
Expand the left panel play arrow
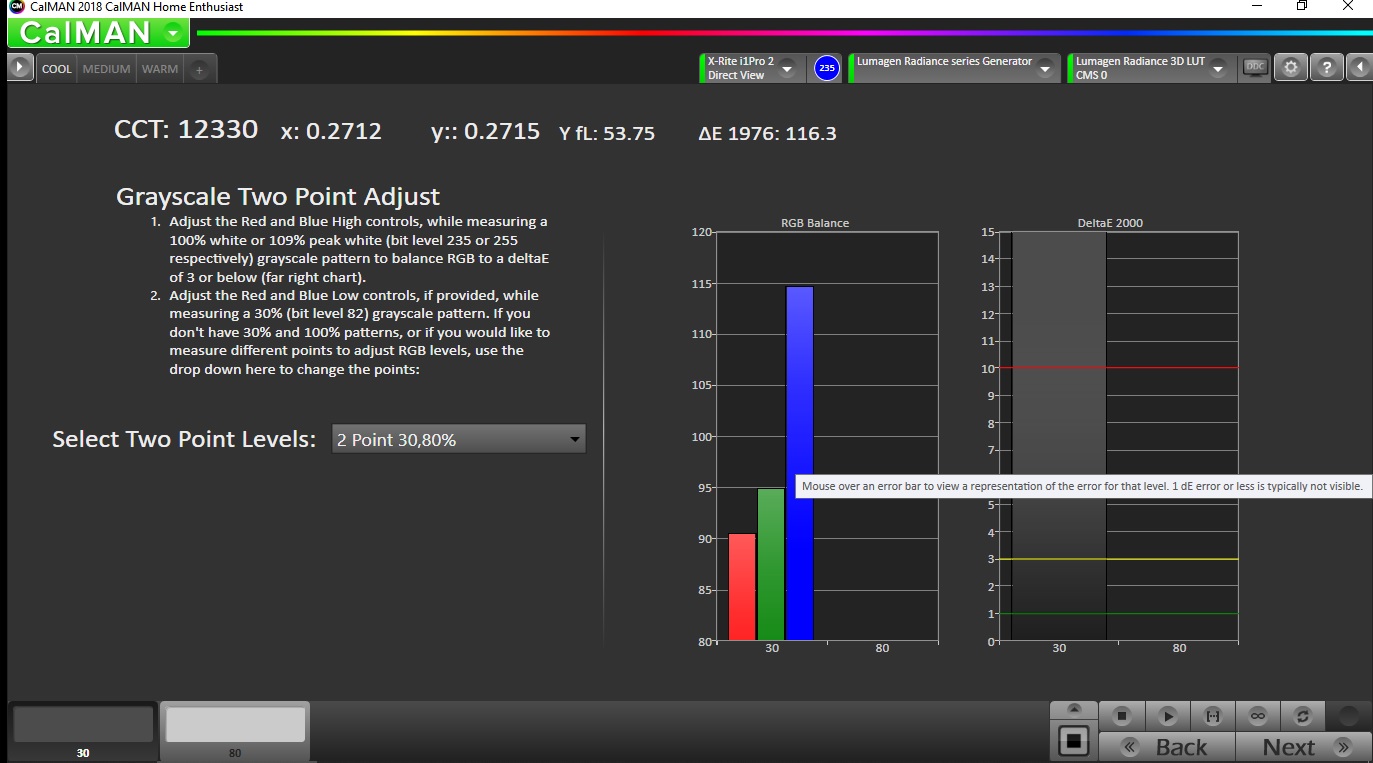pyautogui.click(x=20, y=68)
